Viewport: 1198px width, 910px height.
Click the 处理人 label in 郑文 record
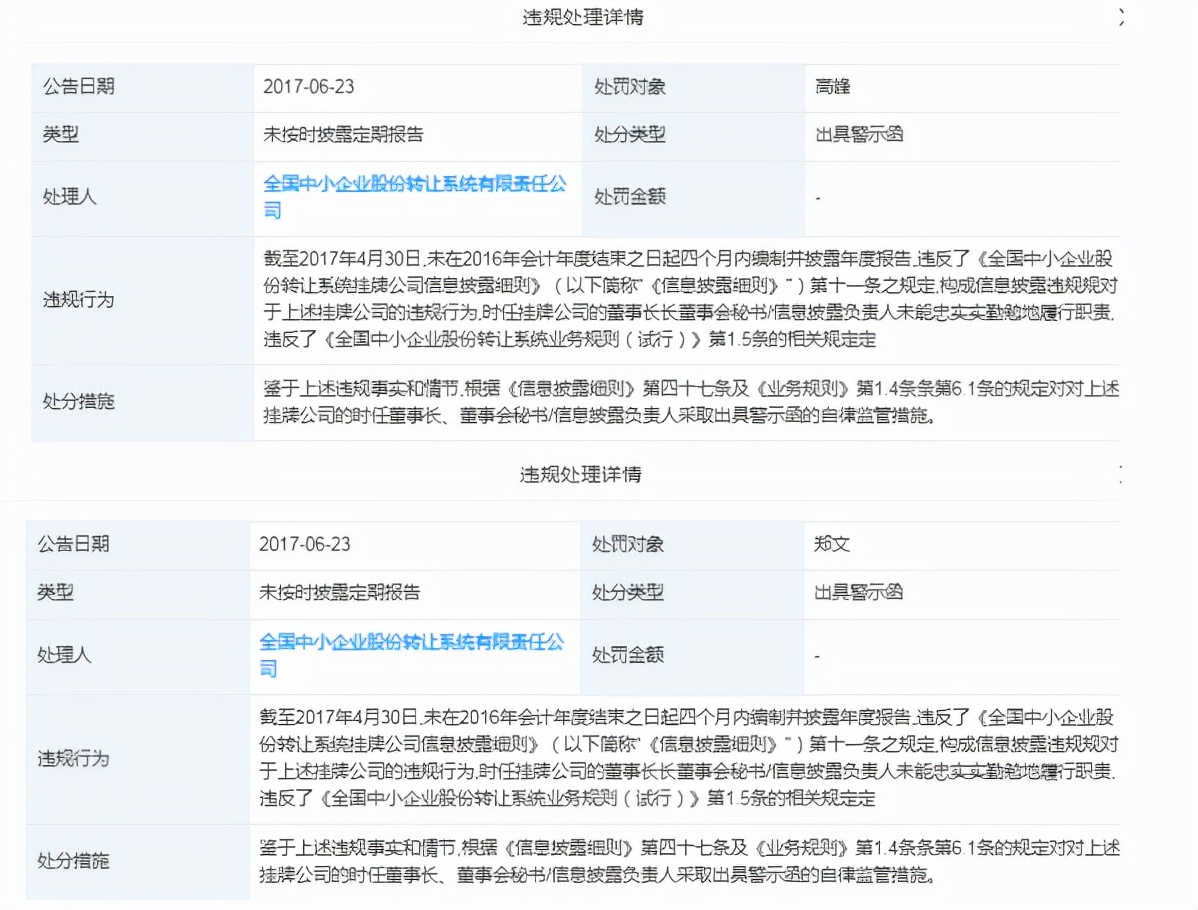(64, 655)
